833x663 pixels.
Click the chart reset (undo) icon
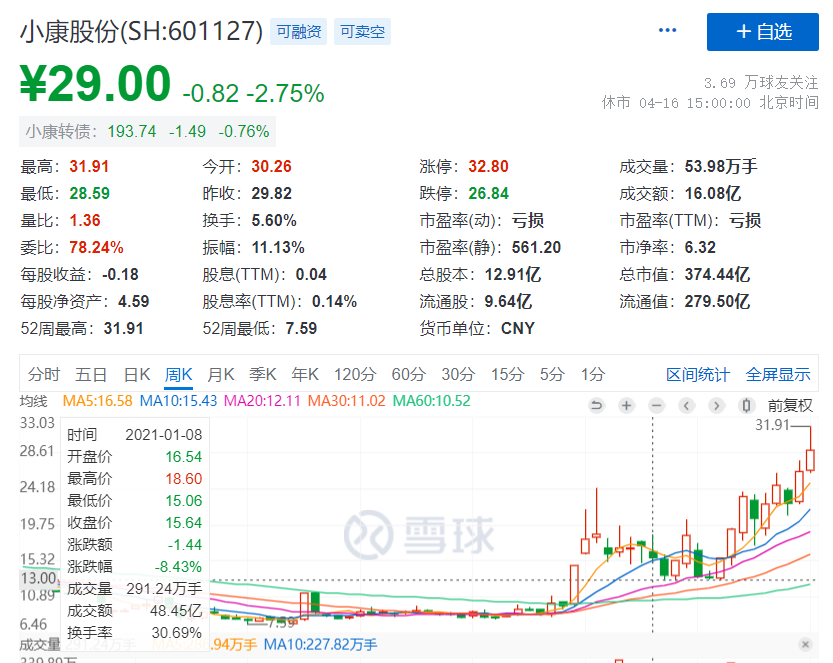point(597,405)
